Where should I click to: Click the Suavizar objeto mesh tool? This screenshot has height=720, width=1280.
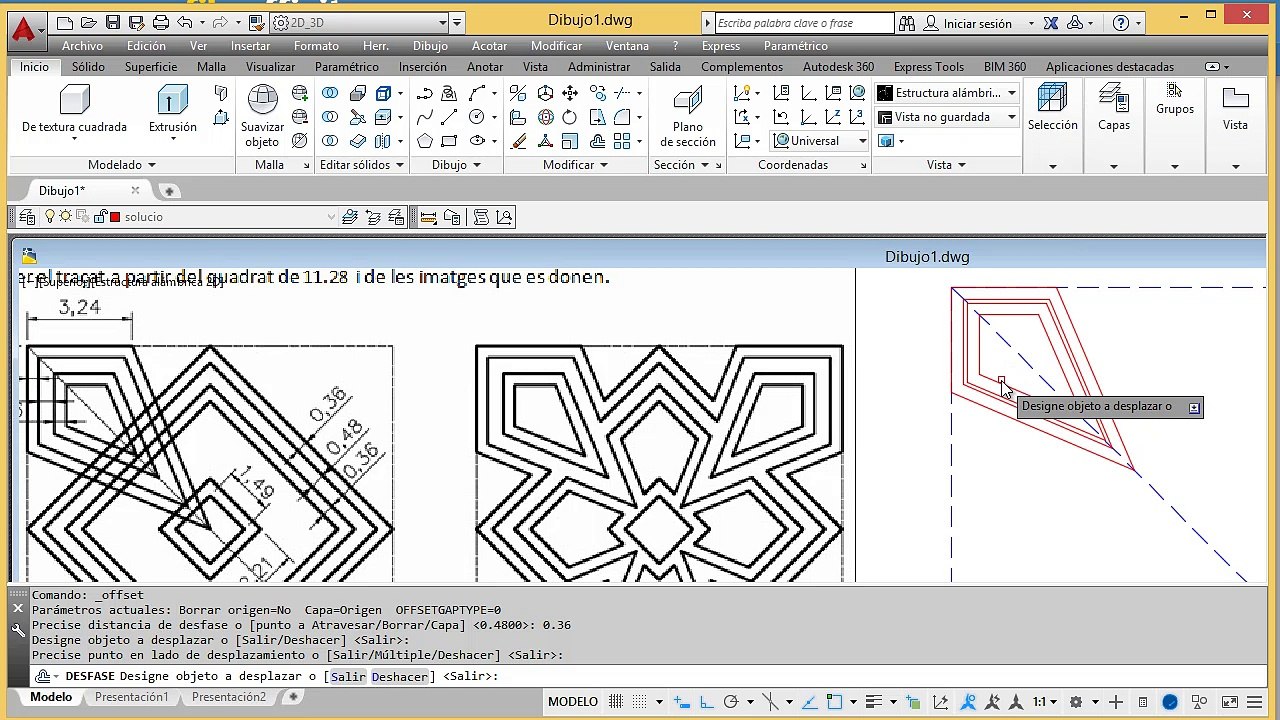coord(262,116)
